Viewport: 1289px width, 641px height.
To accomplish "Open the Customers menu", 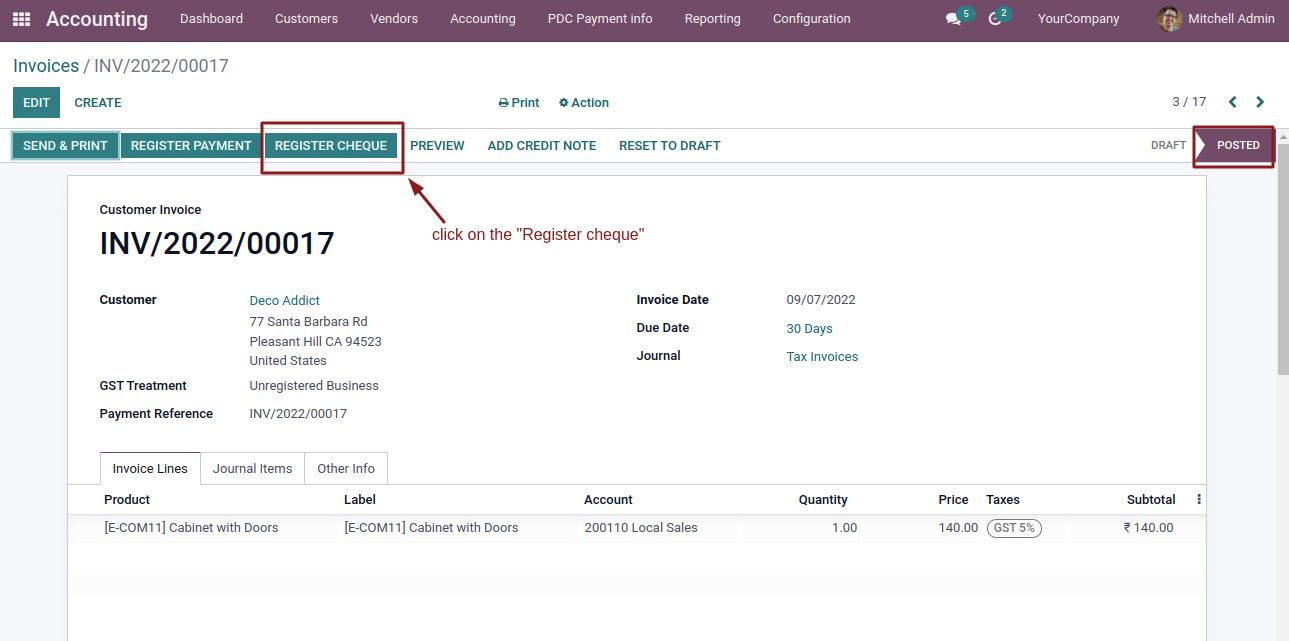I will (306, 19).
